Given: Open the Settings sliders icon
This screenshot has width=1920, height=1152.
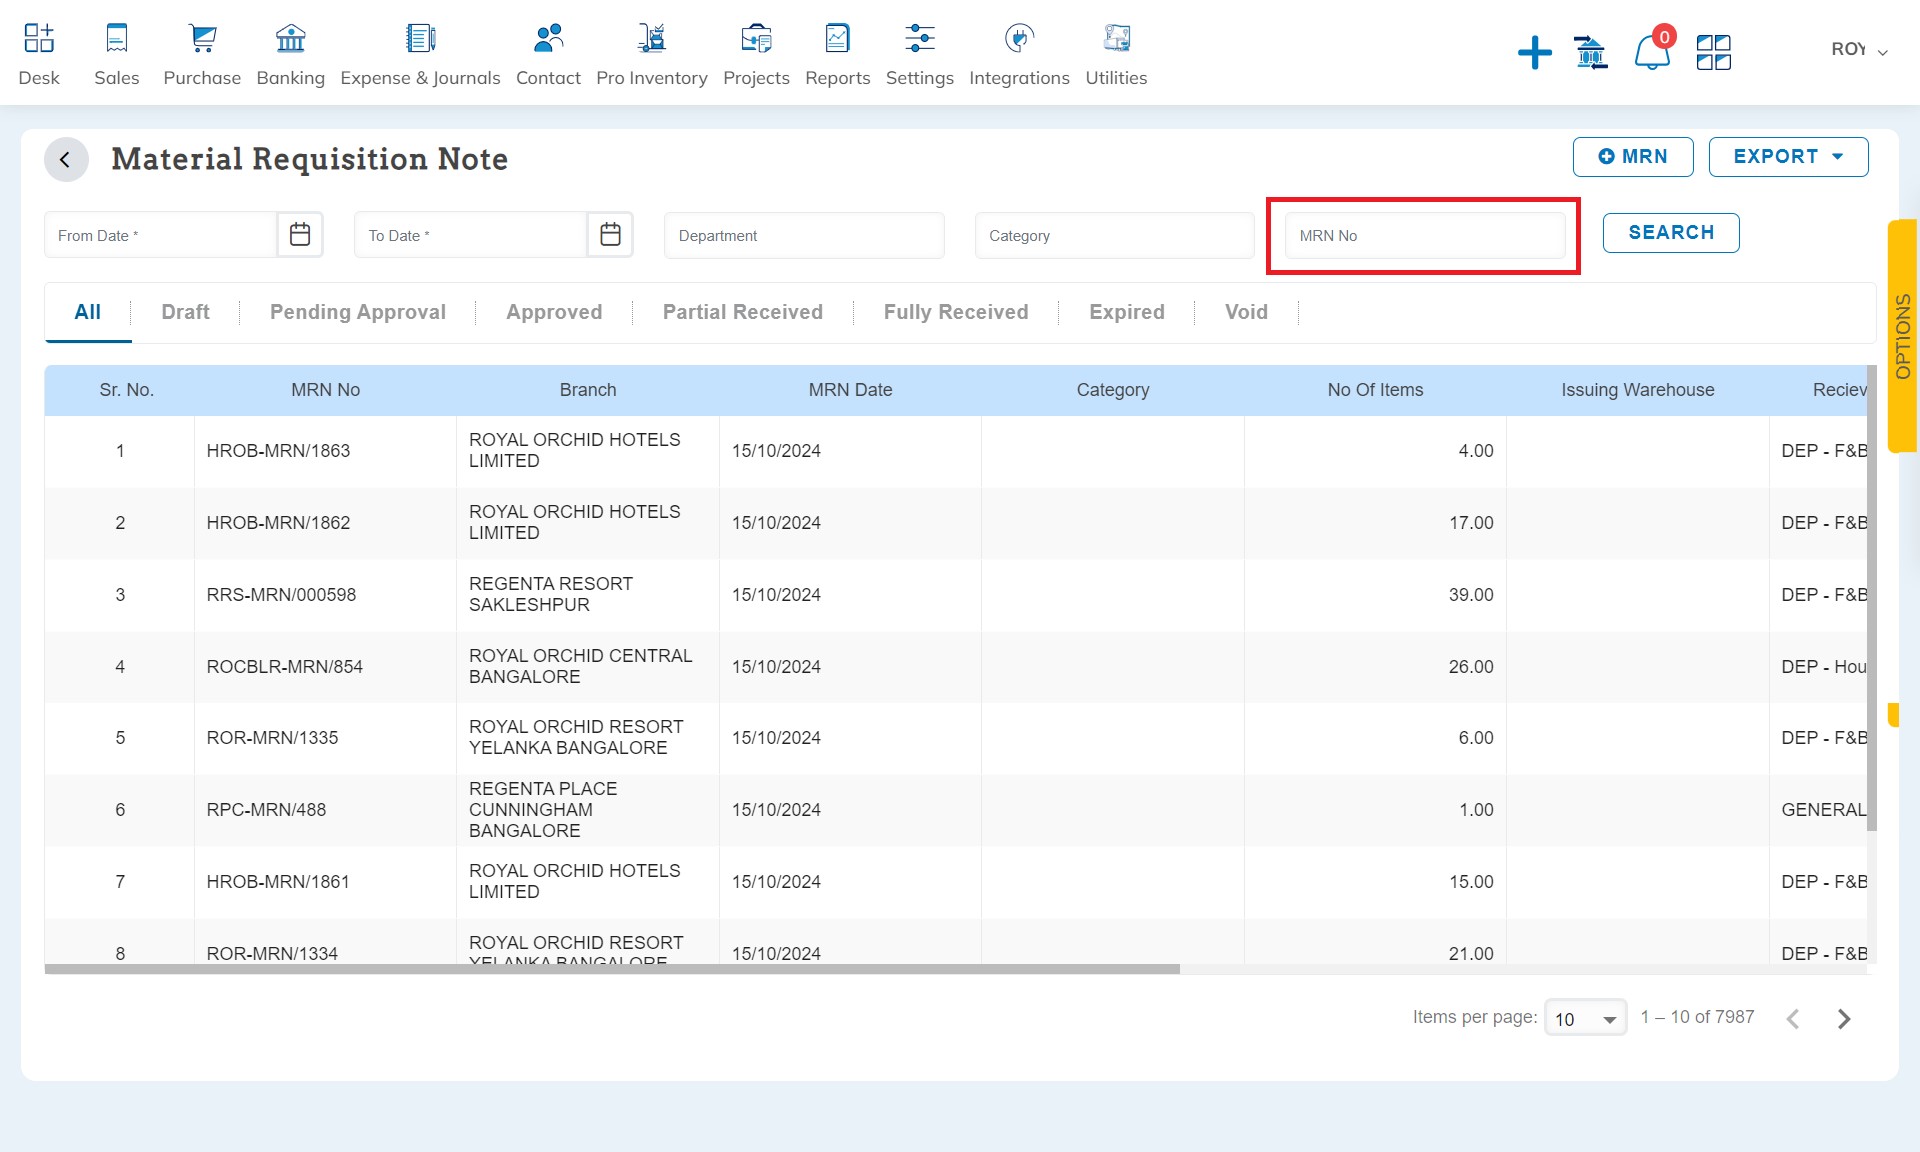Looking at the screenshot, I should (919, 38).
